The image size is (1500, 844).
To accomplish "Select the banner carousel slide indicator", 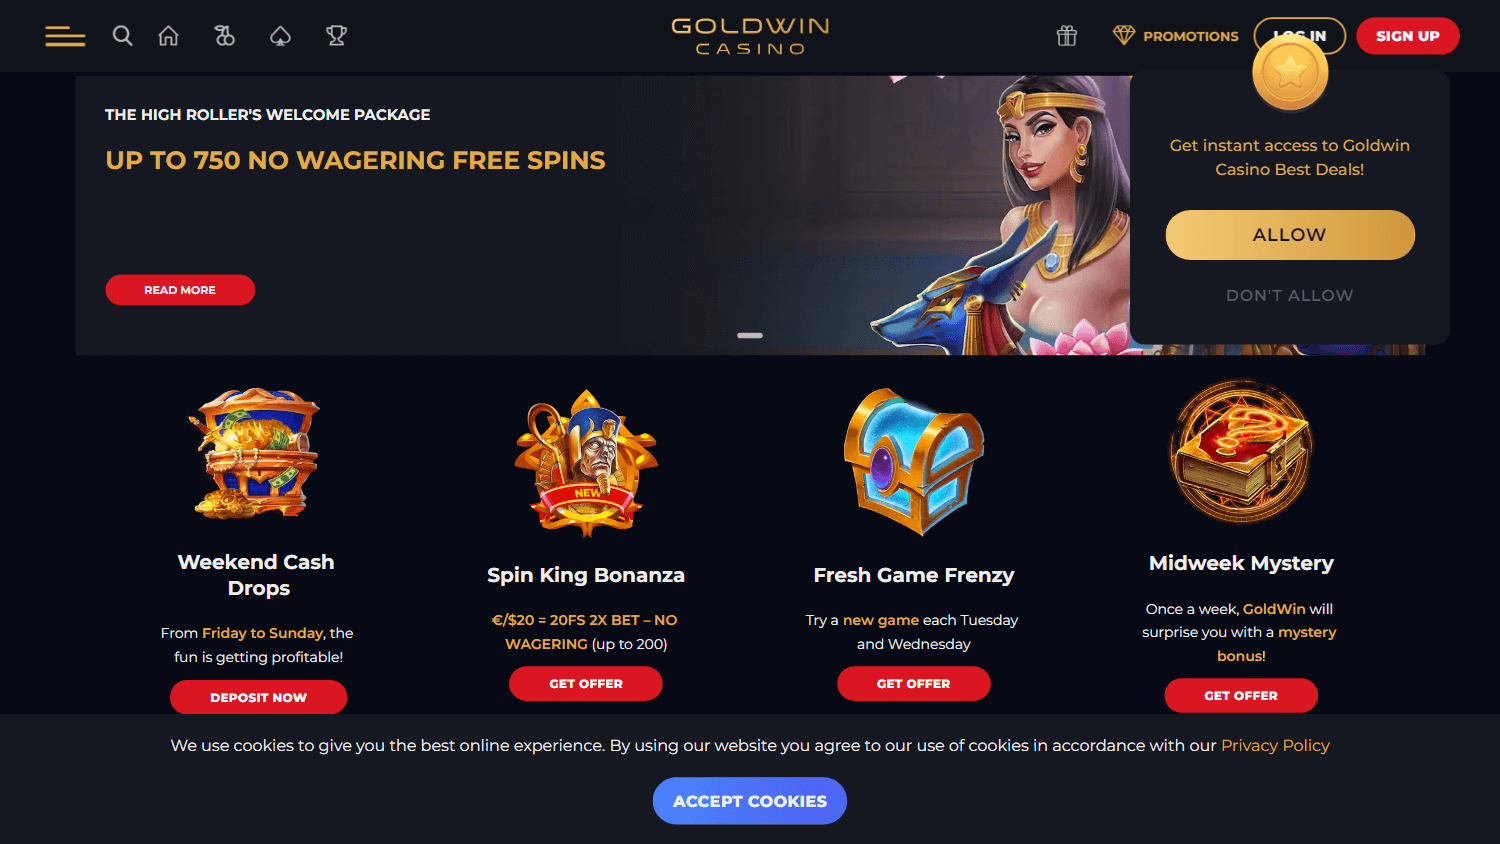I will point(750,335).
